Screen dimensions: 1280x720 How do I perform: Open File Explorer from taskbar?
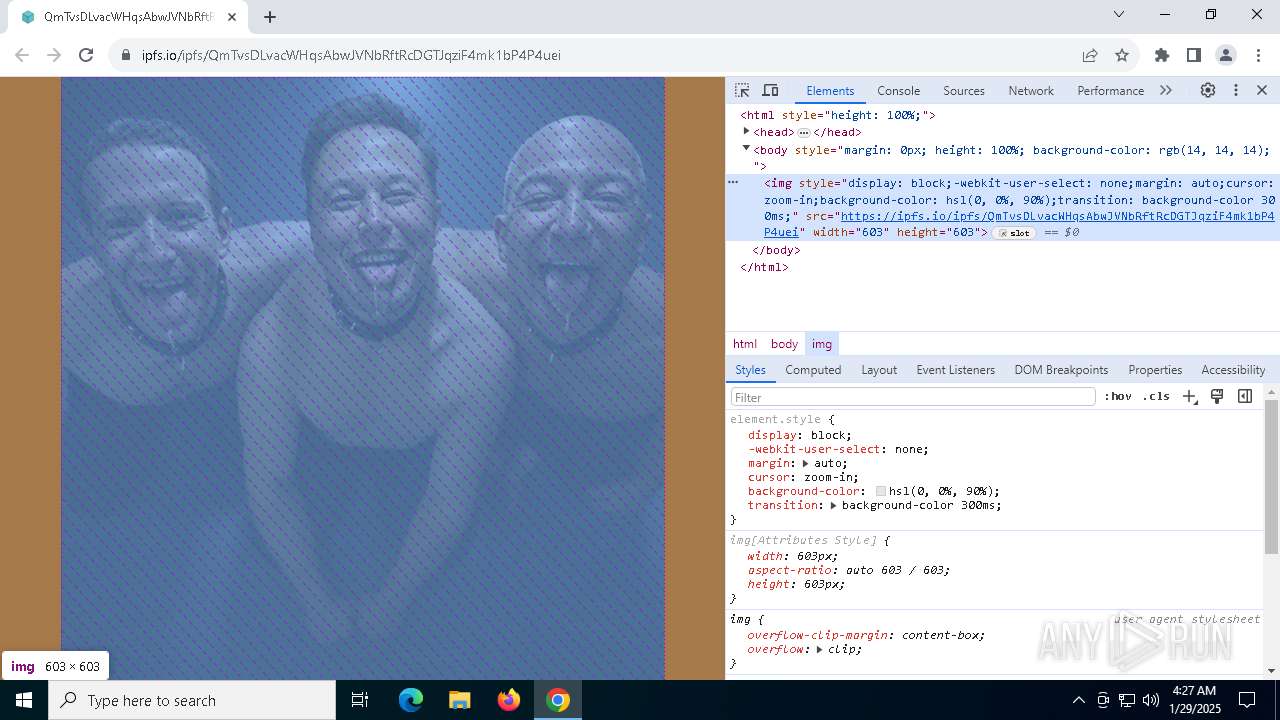(x=459, y=700)
